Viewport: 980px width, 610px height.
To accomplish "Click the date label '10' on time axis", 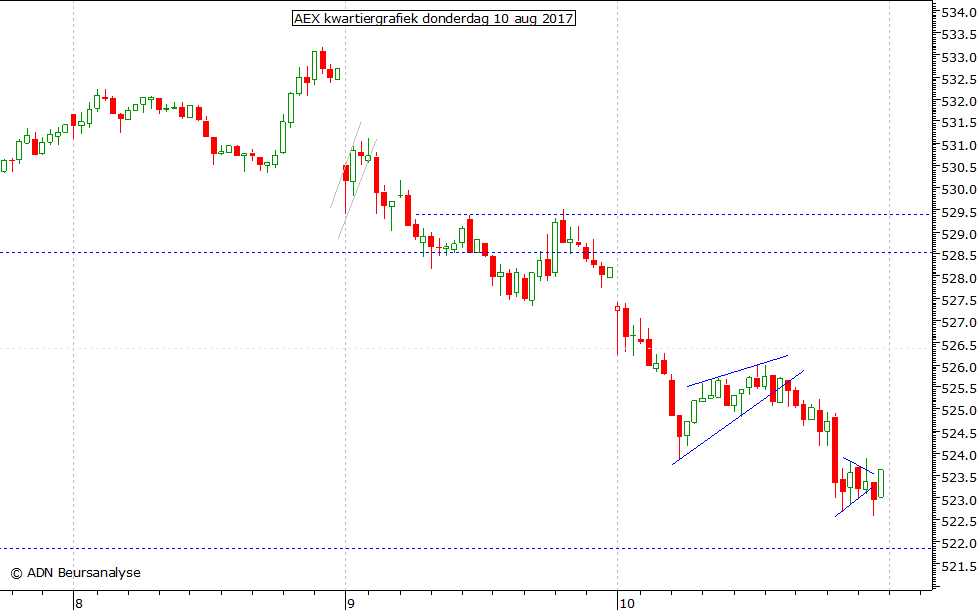I will [627, 603].
